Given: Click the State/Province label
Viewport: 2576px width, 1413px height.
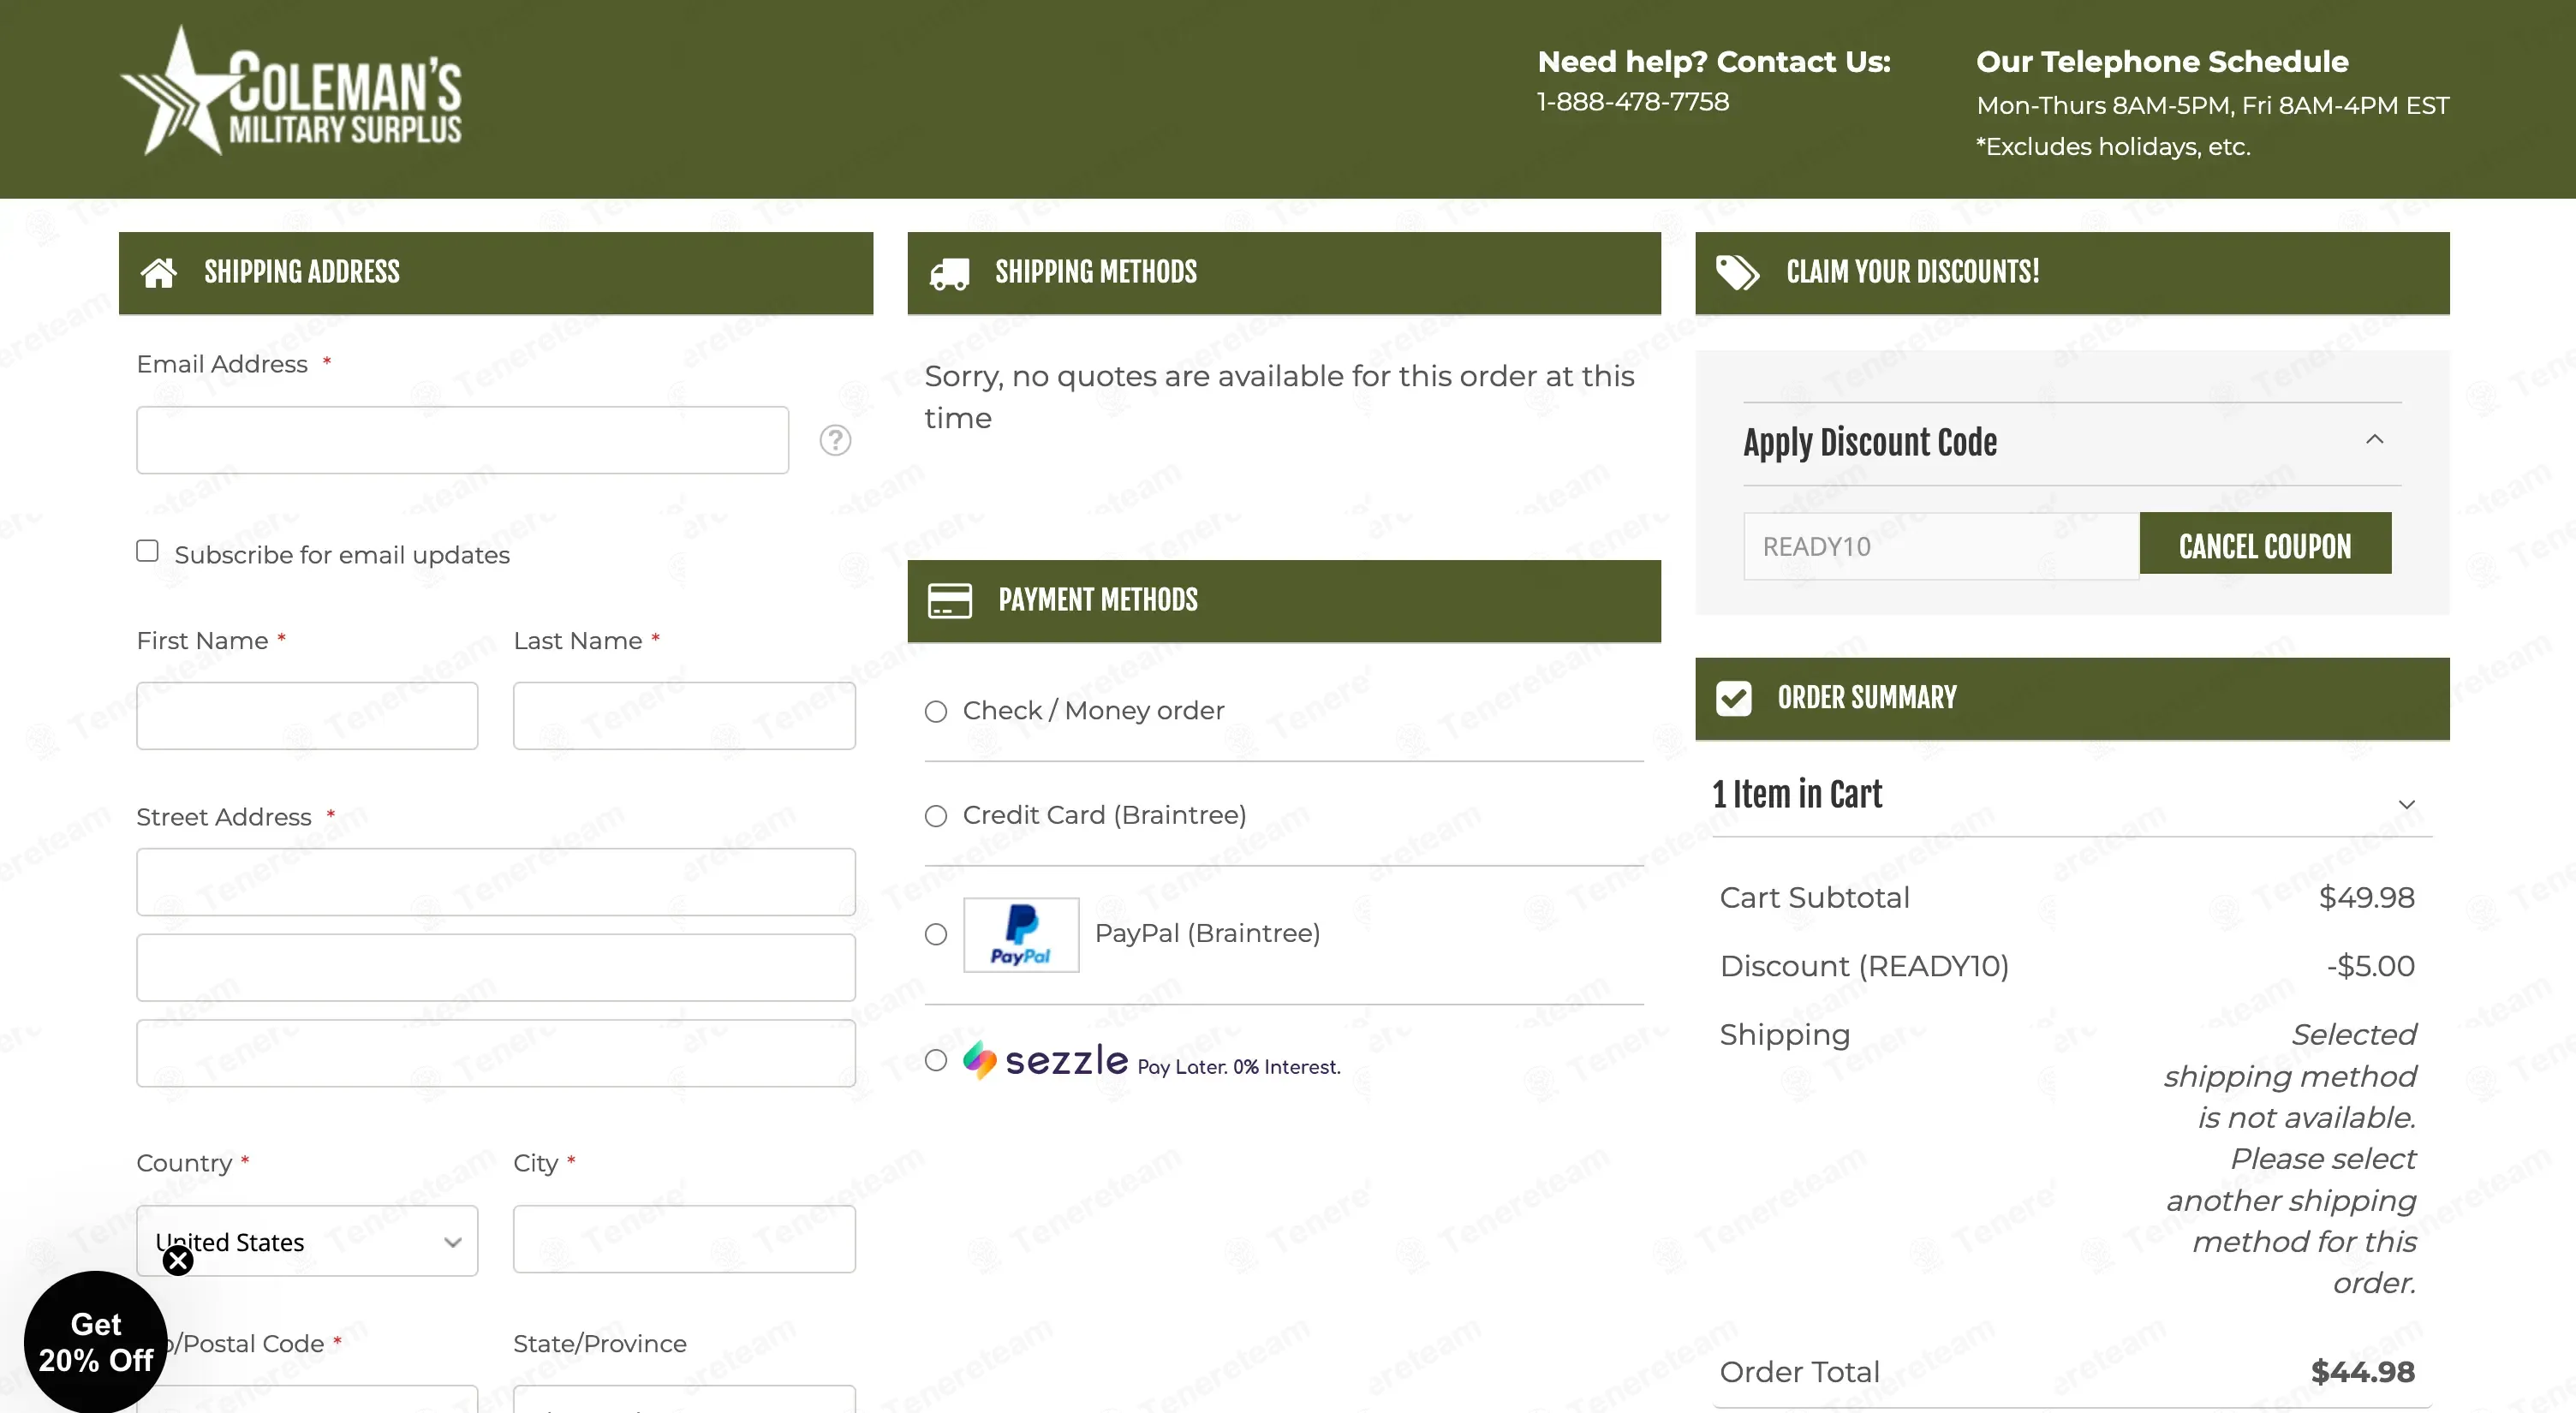Looking at the screenshot, I should pyautogui.click(x=600, y=1344).
